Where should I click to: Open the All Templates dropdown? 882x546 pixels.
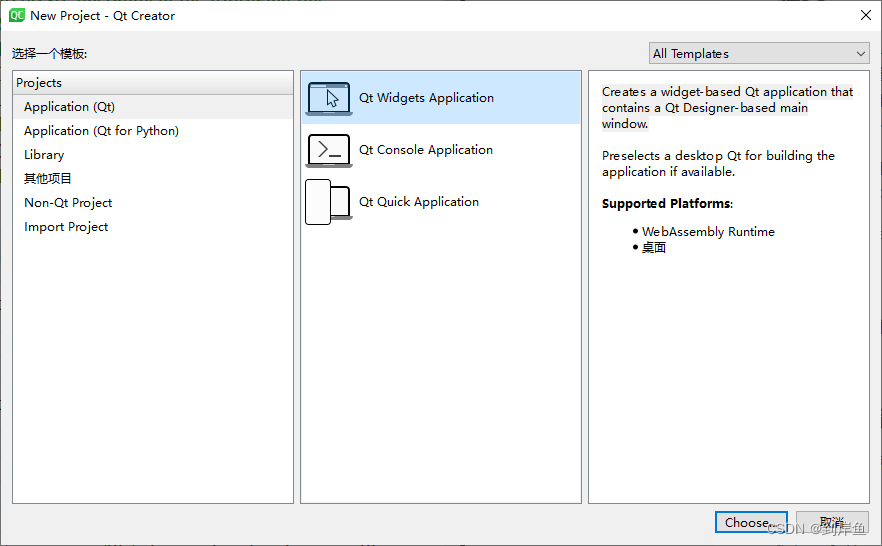pyautogui.click(x=759, y=53)
